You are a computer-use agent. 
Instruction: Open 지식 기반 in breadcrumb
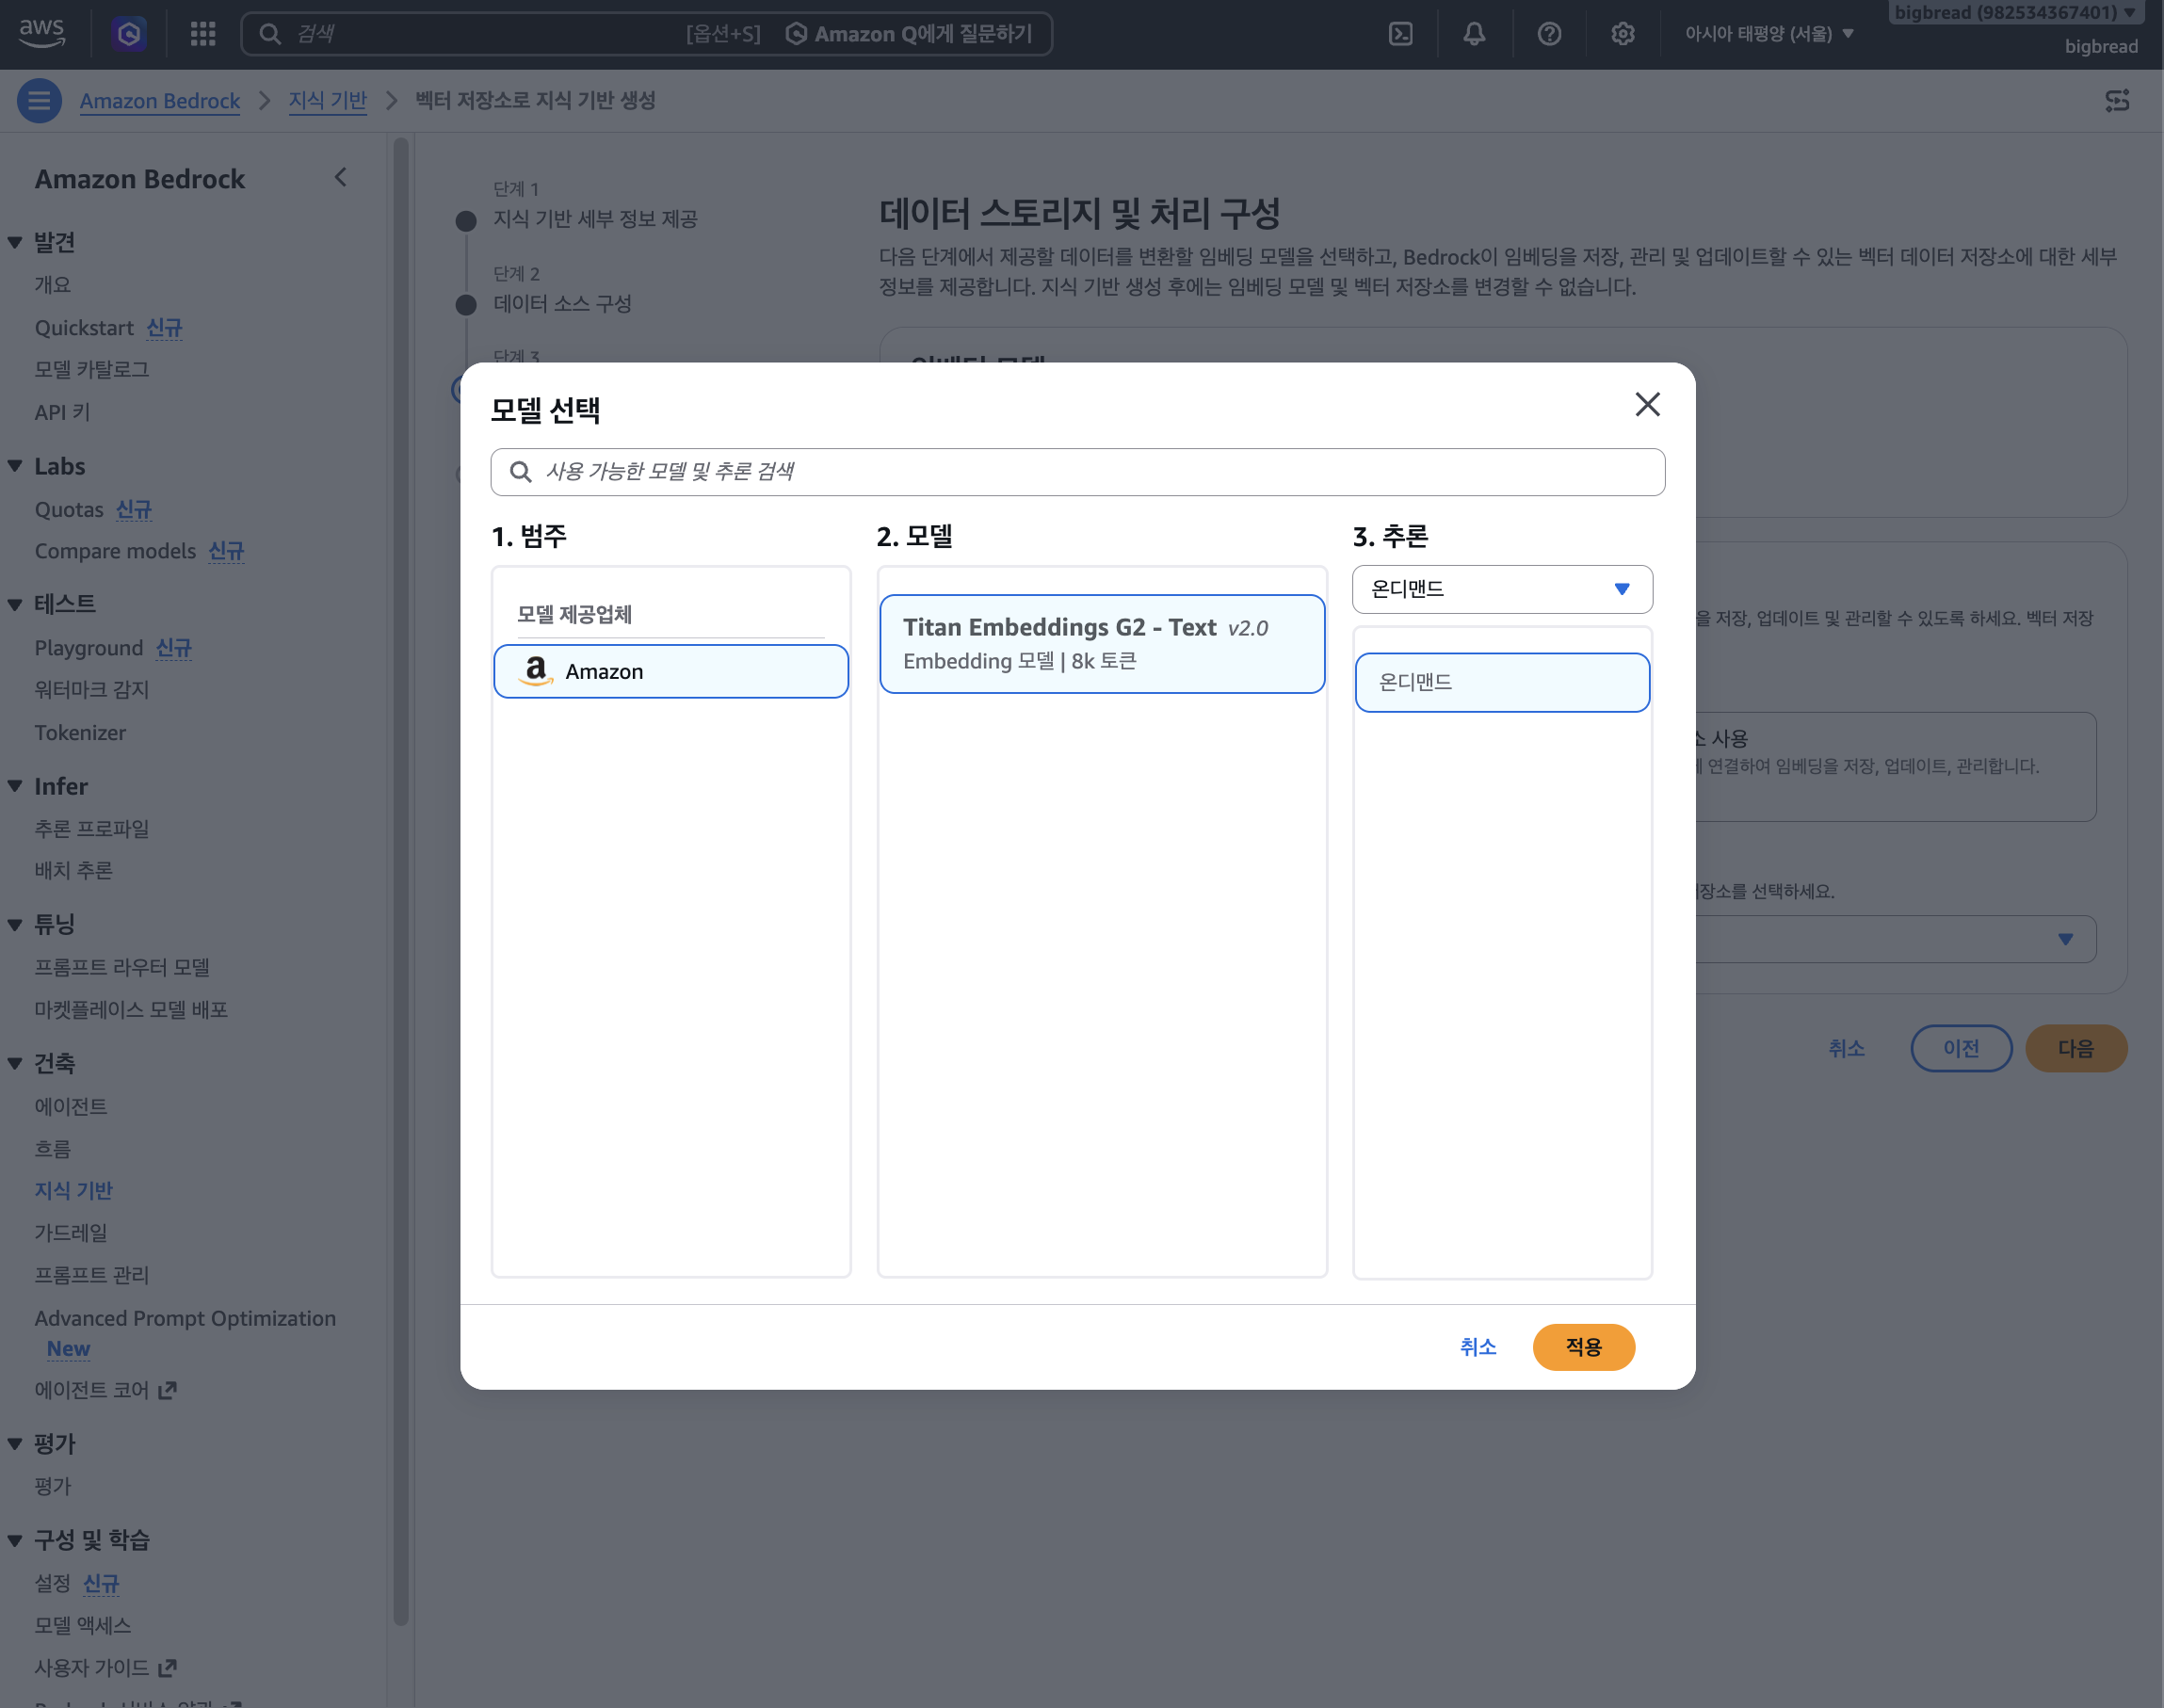tap(328, 101)
